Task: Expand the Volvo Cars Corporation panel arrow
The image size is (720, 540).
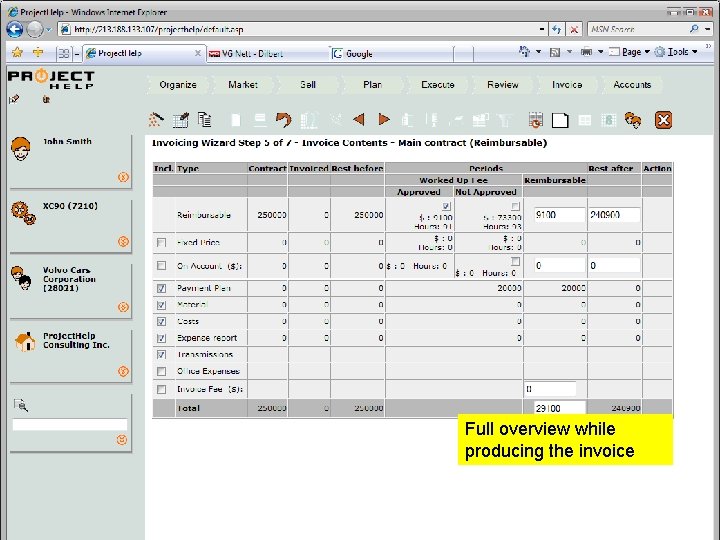Action: (x=123, y=307)
